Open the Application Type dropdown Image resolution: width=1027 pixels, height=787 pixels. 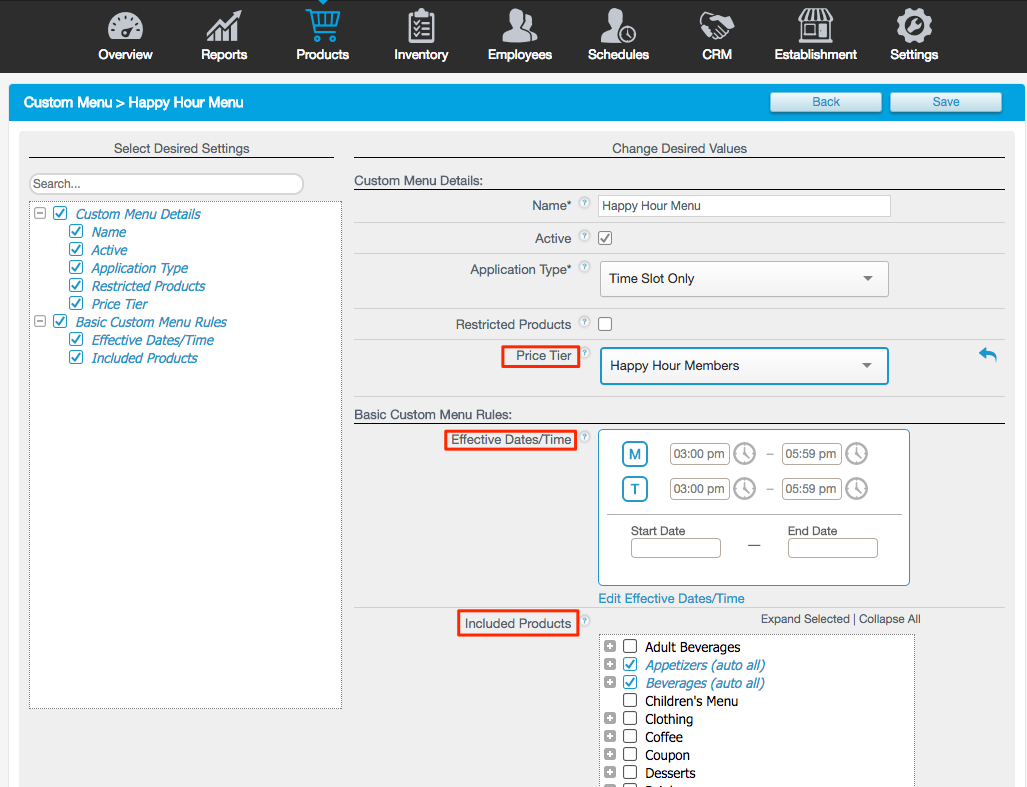[743, 279]
